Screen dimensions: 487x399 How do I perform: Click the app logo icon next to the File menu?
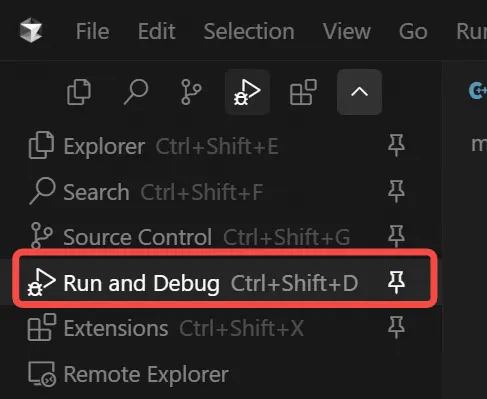tap(31, 30)
